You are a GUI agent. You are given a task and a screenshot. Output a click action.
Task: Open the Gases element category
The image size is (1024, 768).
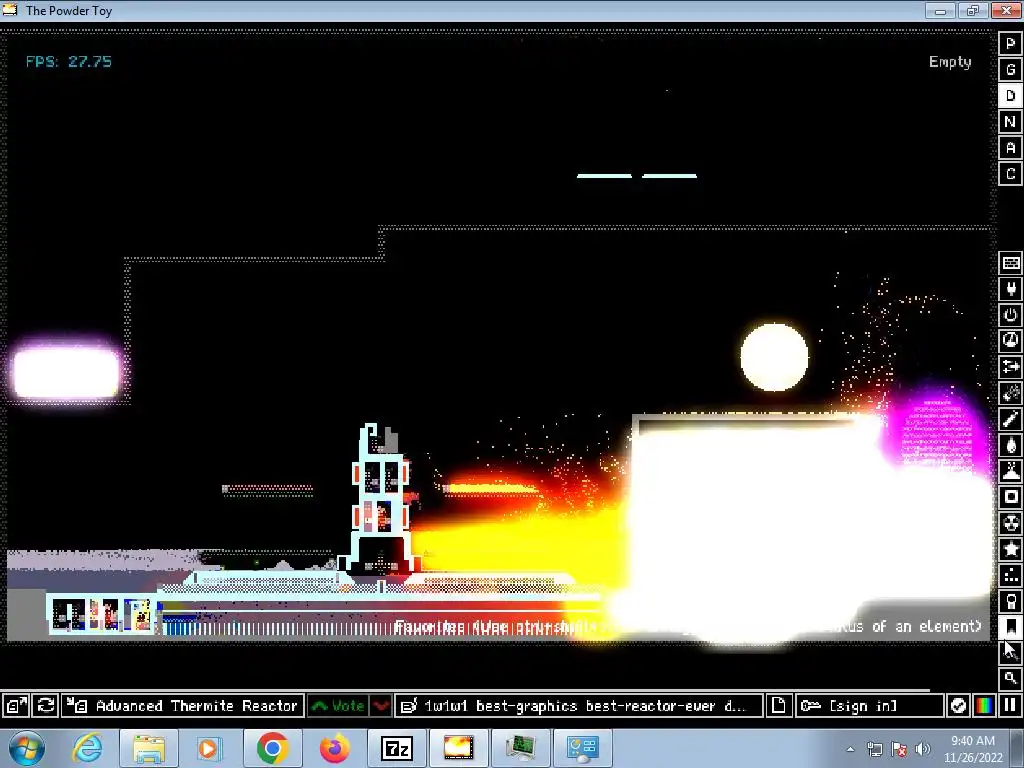click(1011, 419)
